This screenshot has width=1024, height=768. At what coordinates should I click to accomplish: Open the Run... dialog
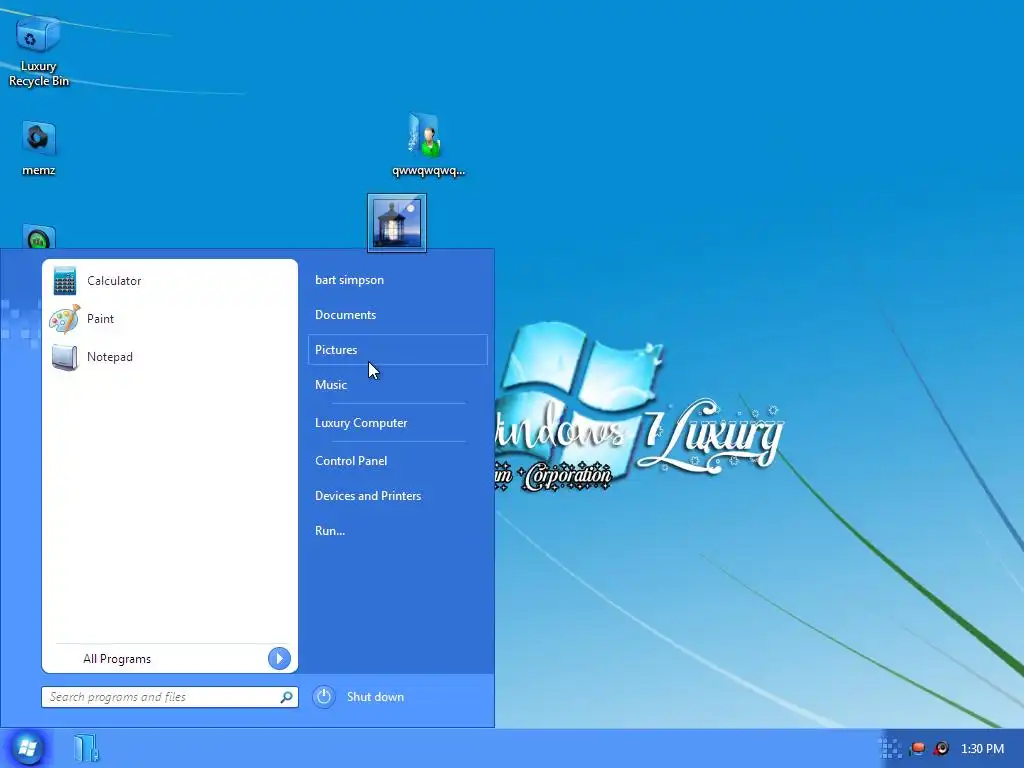(x=397, y=530)
